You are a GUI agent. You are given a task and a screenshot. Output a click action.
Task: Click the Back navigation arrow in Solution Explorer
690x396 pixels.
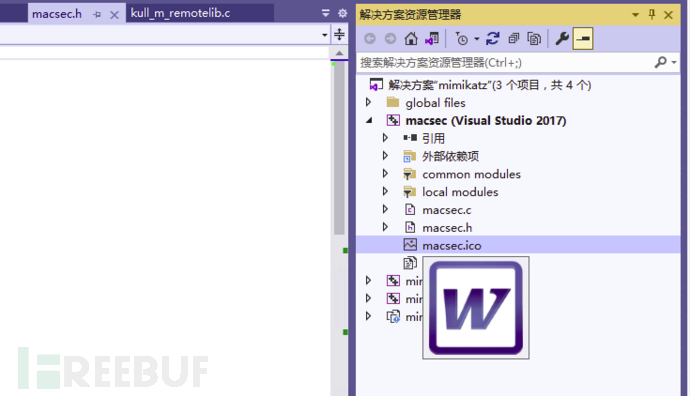pyautogui.click(x=370, y=39)
